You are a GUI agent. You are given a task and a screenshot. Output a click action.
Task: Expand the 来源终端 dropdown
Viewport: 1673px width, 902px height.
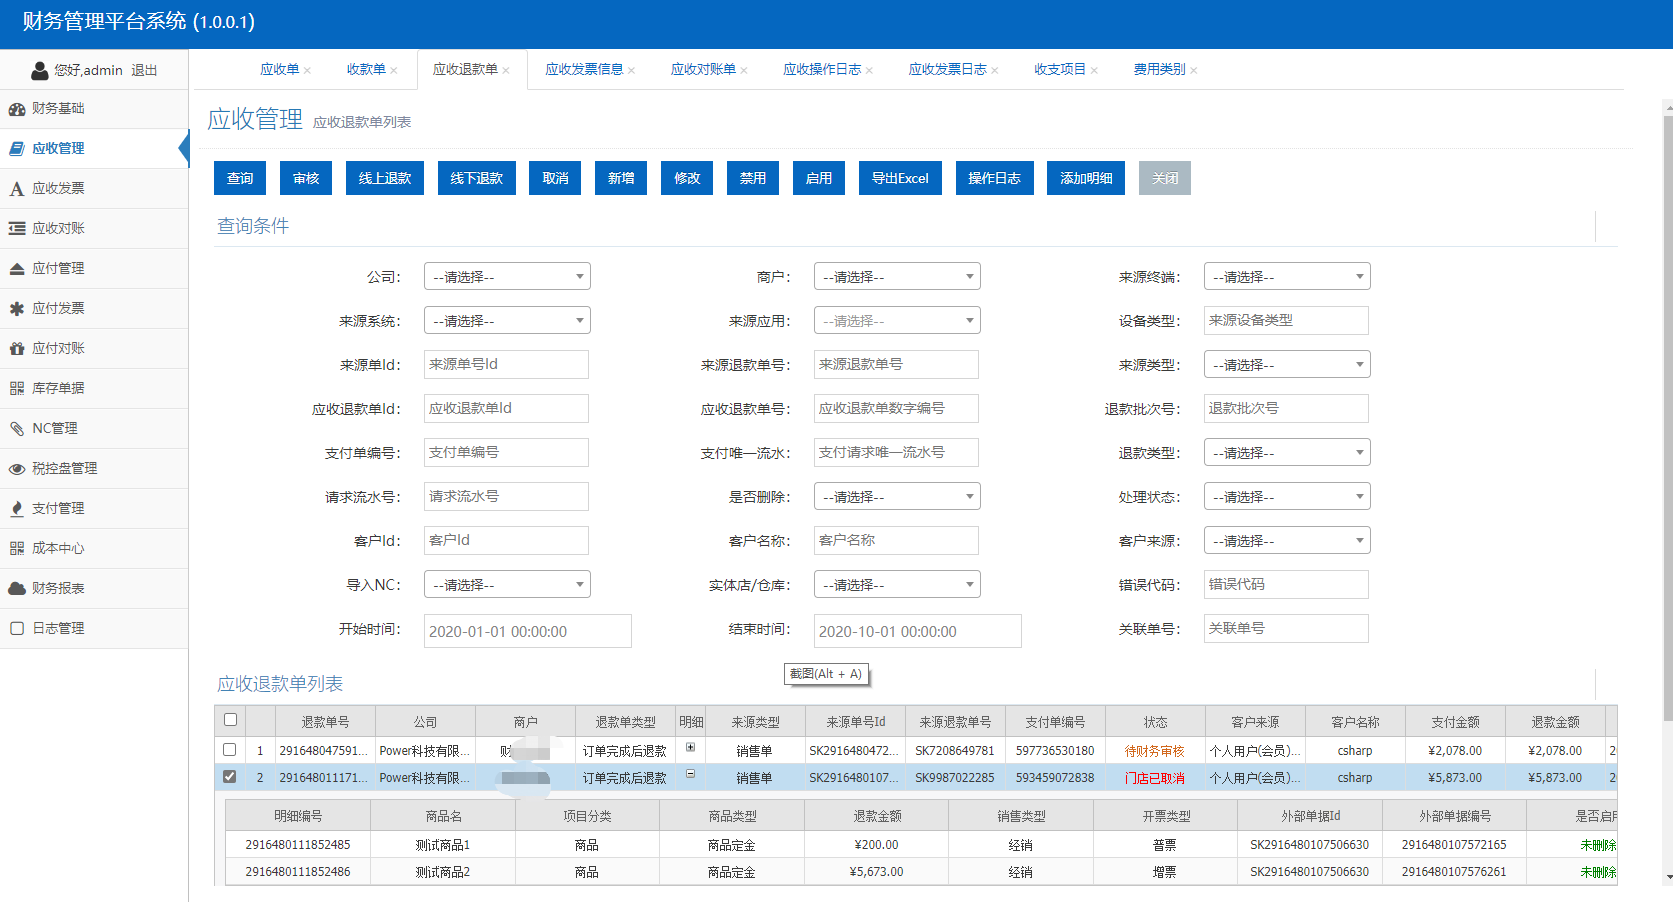[x=1286, y=277]
